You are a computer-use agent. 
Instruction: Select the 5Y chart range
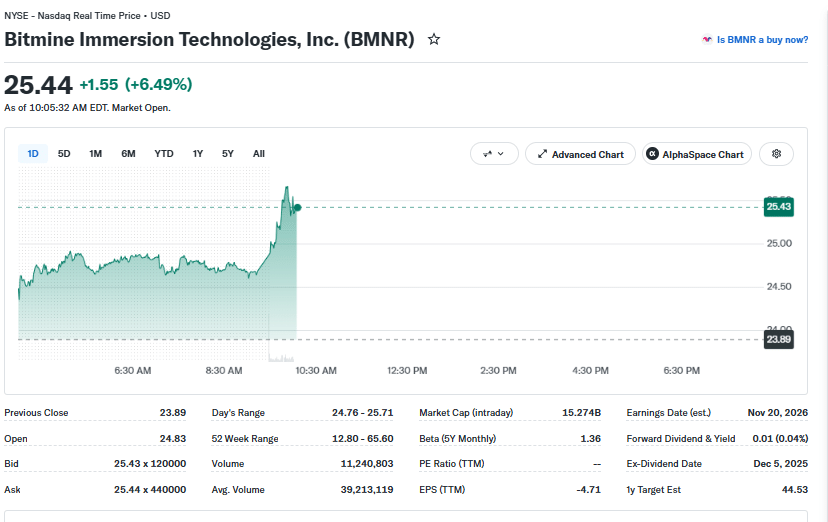pyautogui.click(x=228, y=154)
